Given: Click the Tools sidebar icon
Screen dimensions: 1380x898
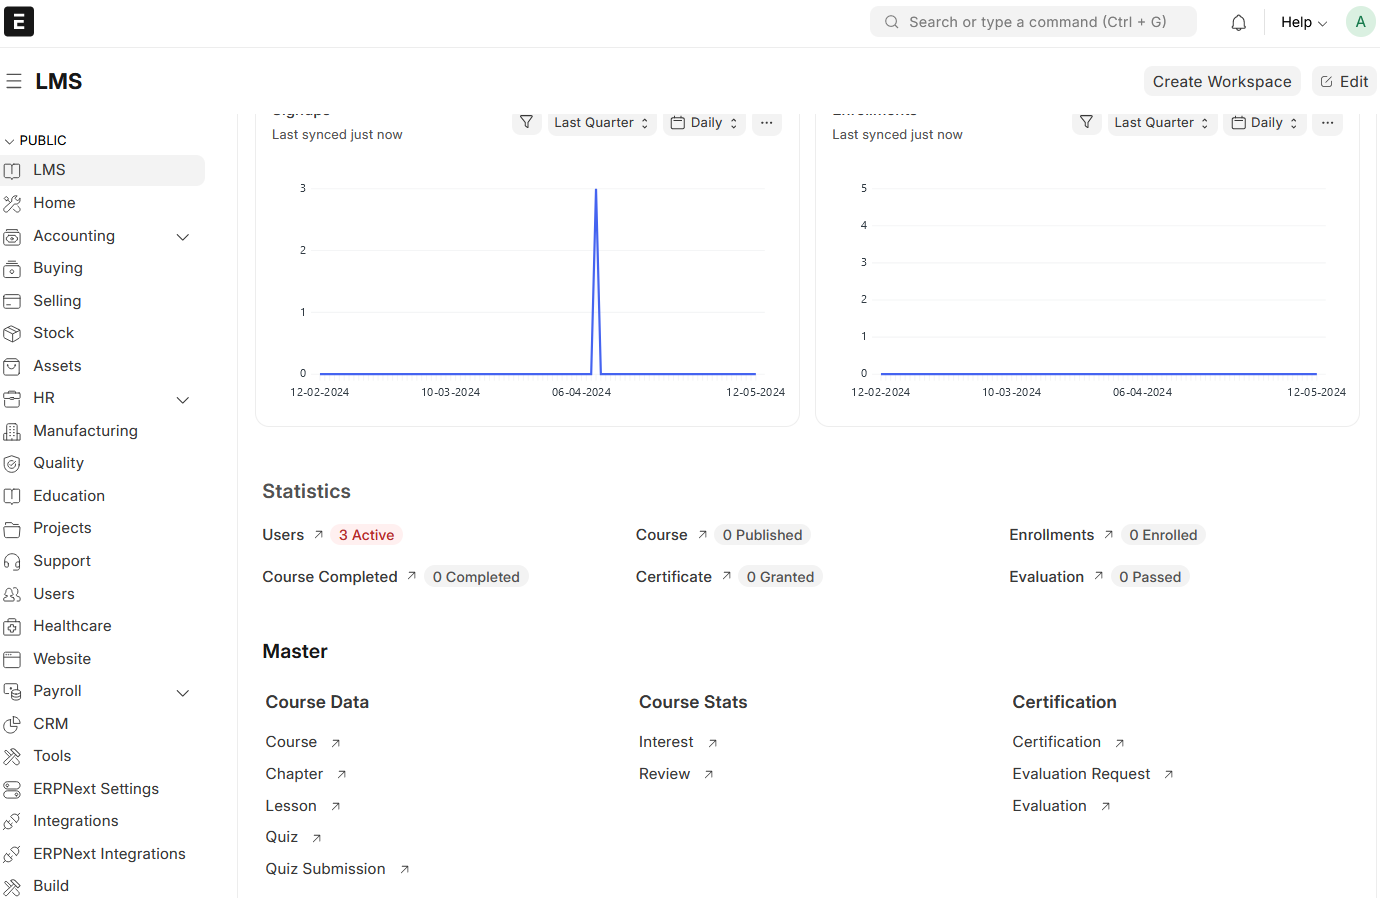Looking at the screenshot, I should 12,756.
